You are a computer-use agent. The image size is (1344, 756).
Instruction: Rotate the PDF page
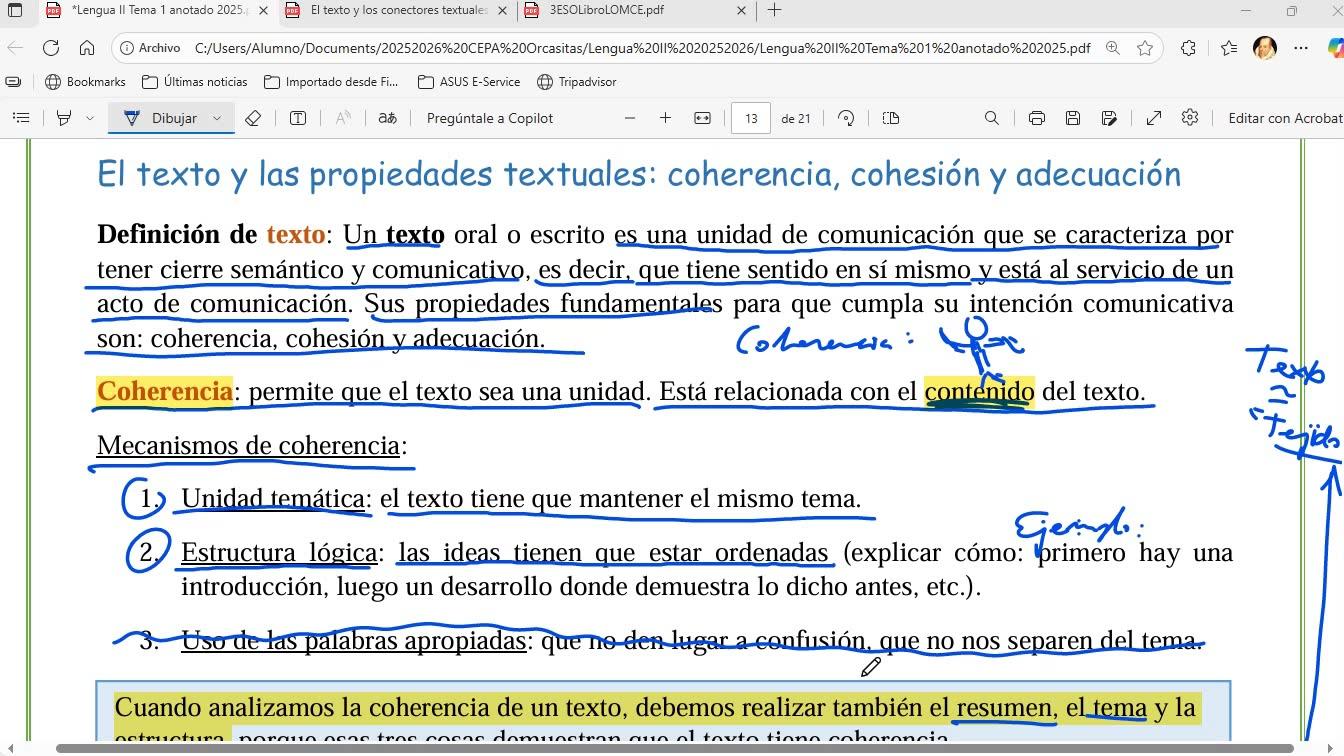pos(846,118)
